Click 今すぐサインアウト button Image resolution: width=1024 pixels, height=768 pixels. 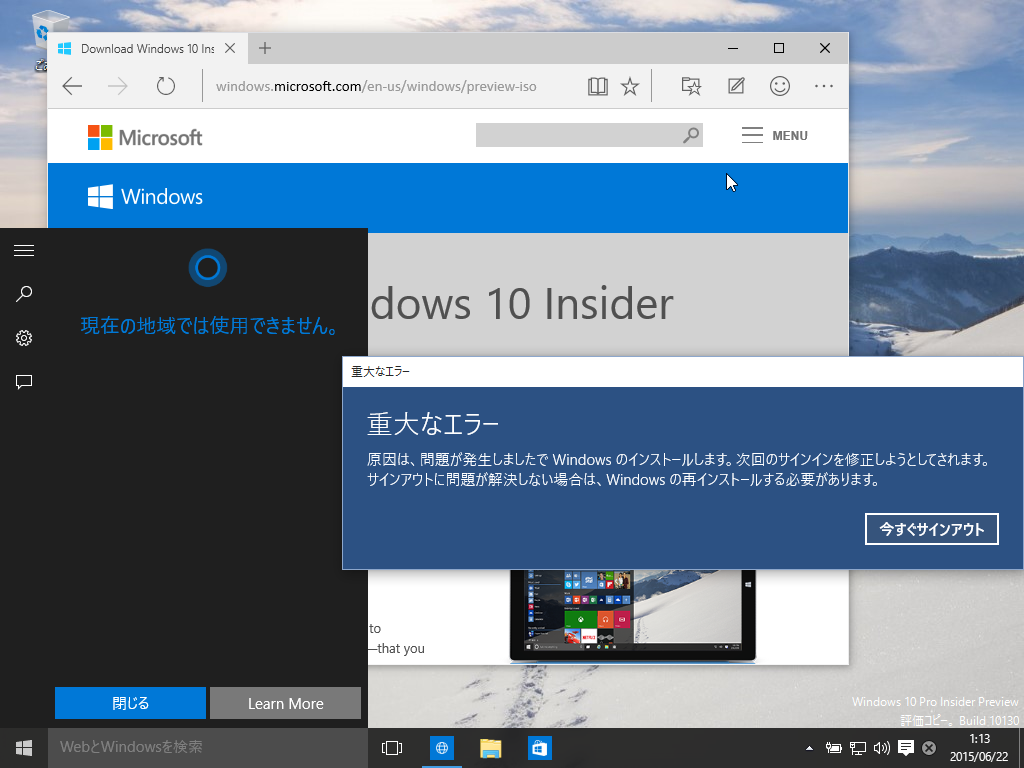click(932, 529)
